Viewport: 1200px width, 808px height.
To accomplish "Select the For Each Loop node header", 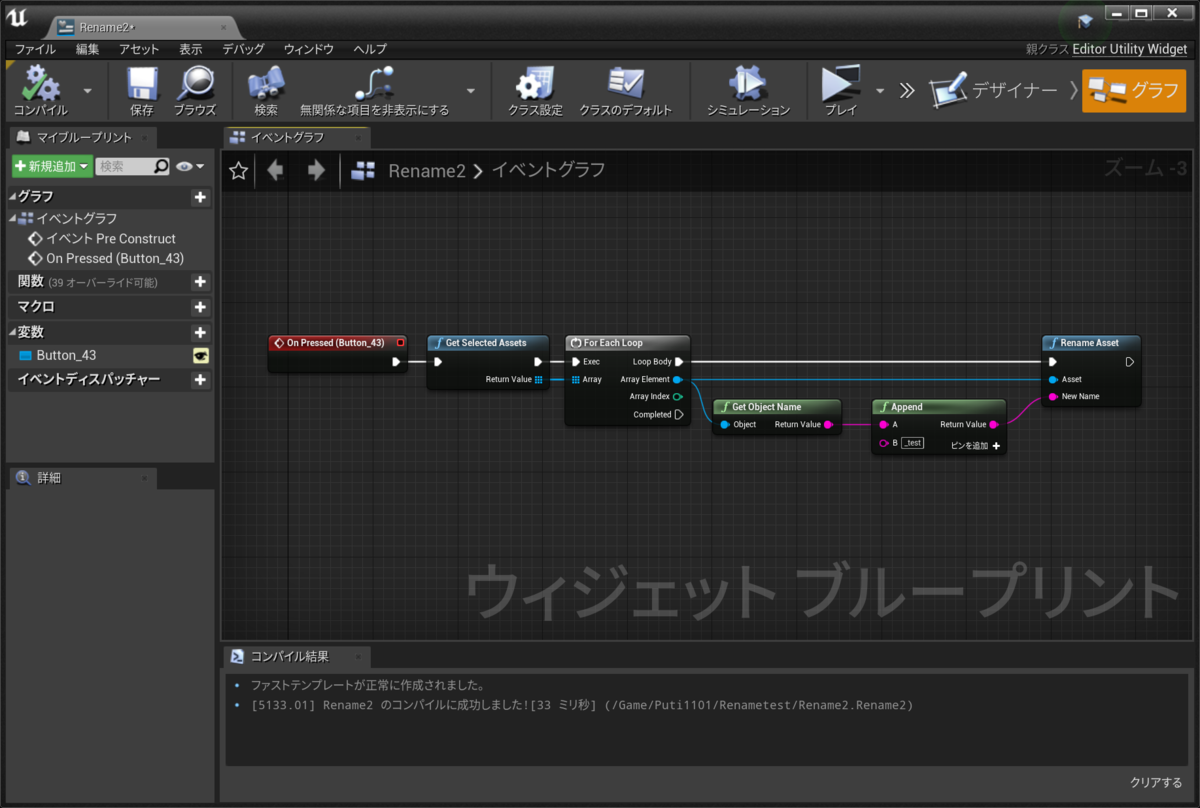I will coord(627,343).
